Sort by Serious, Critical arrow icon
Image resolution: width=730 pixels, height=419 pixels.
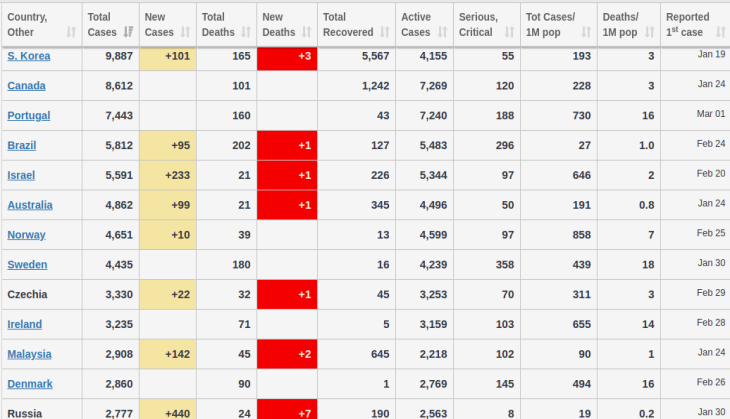coord(509,32)
